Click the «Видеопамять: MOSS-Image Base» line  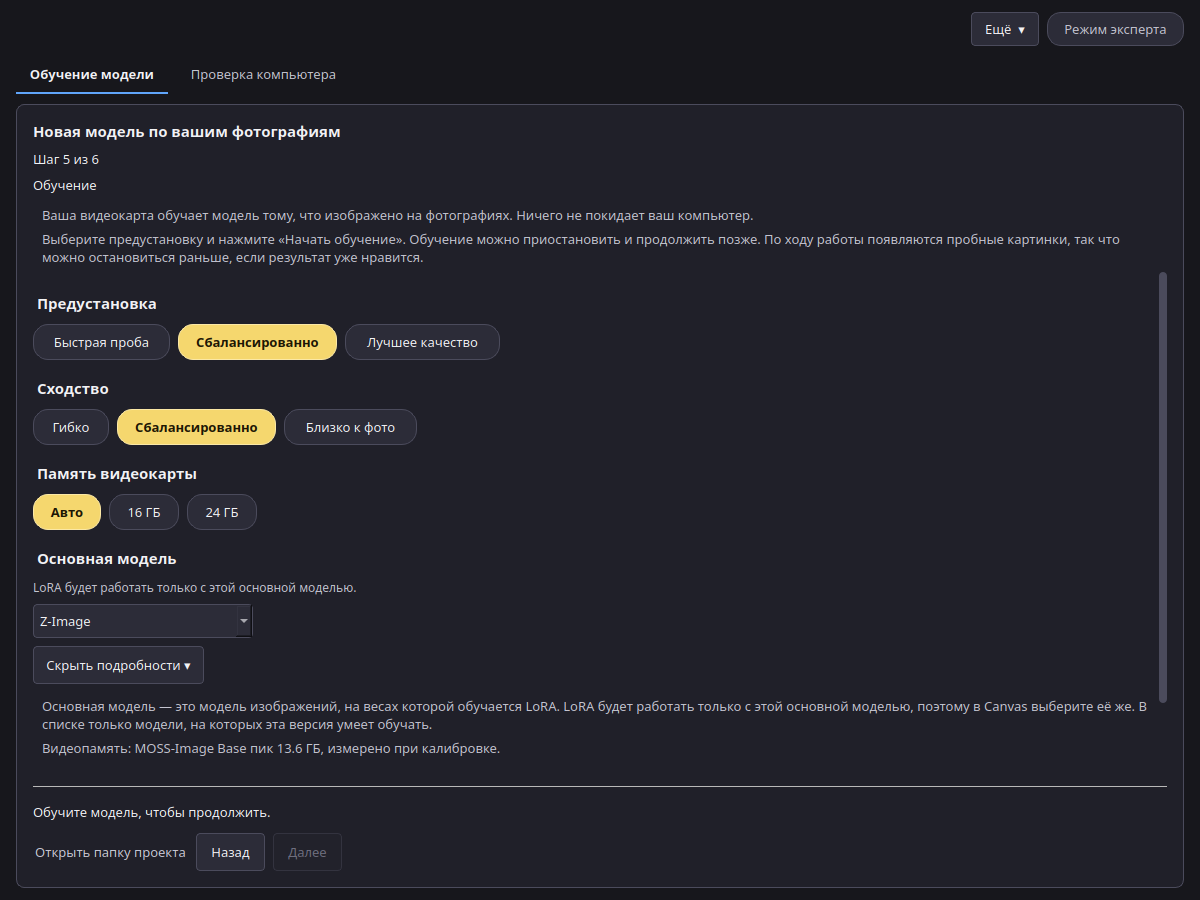coord(271,748)
